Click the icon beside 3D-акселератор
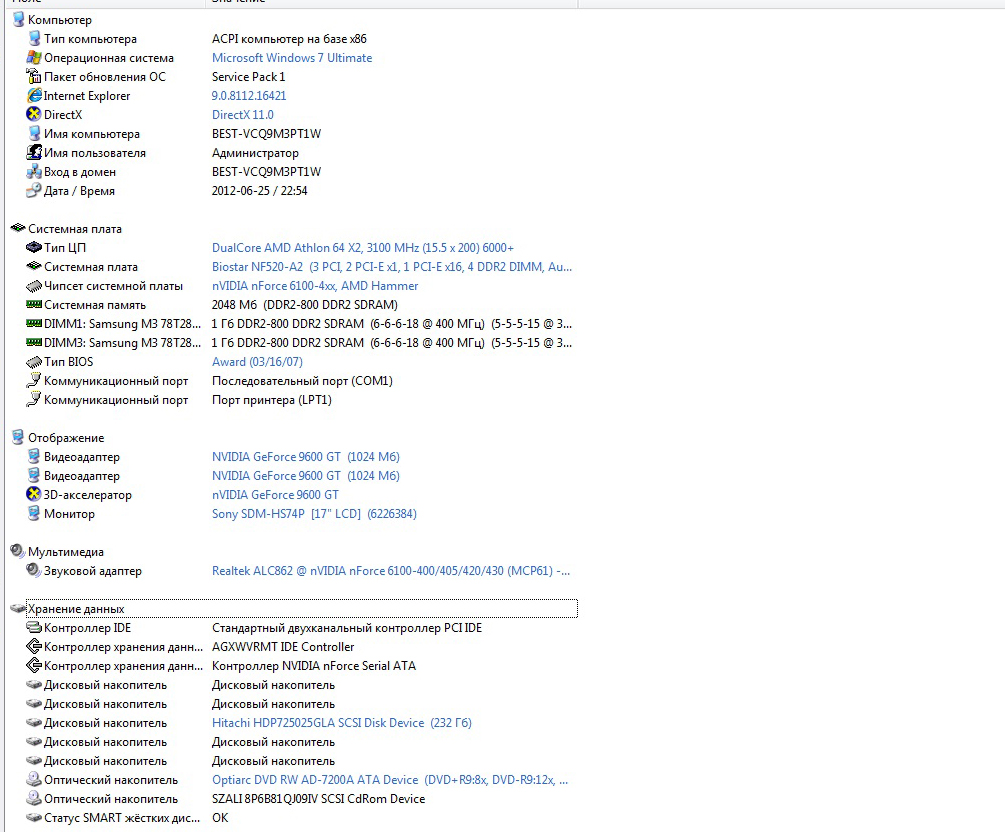1005x832 pixels. 34,494
